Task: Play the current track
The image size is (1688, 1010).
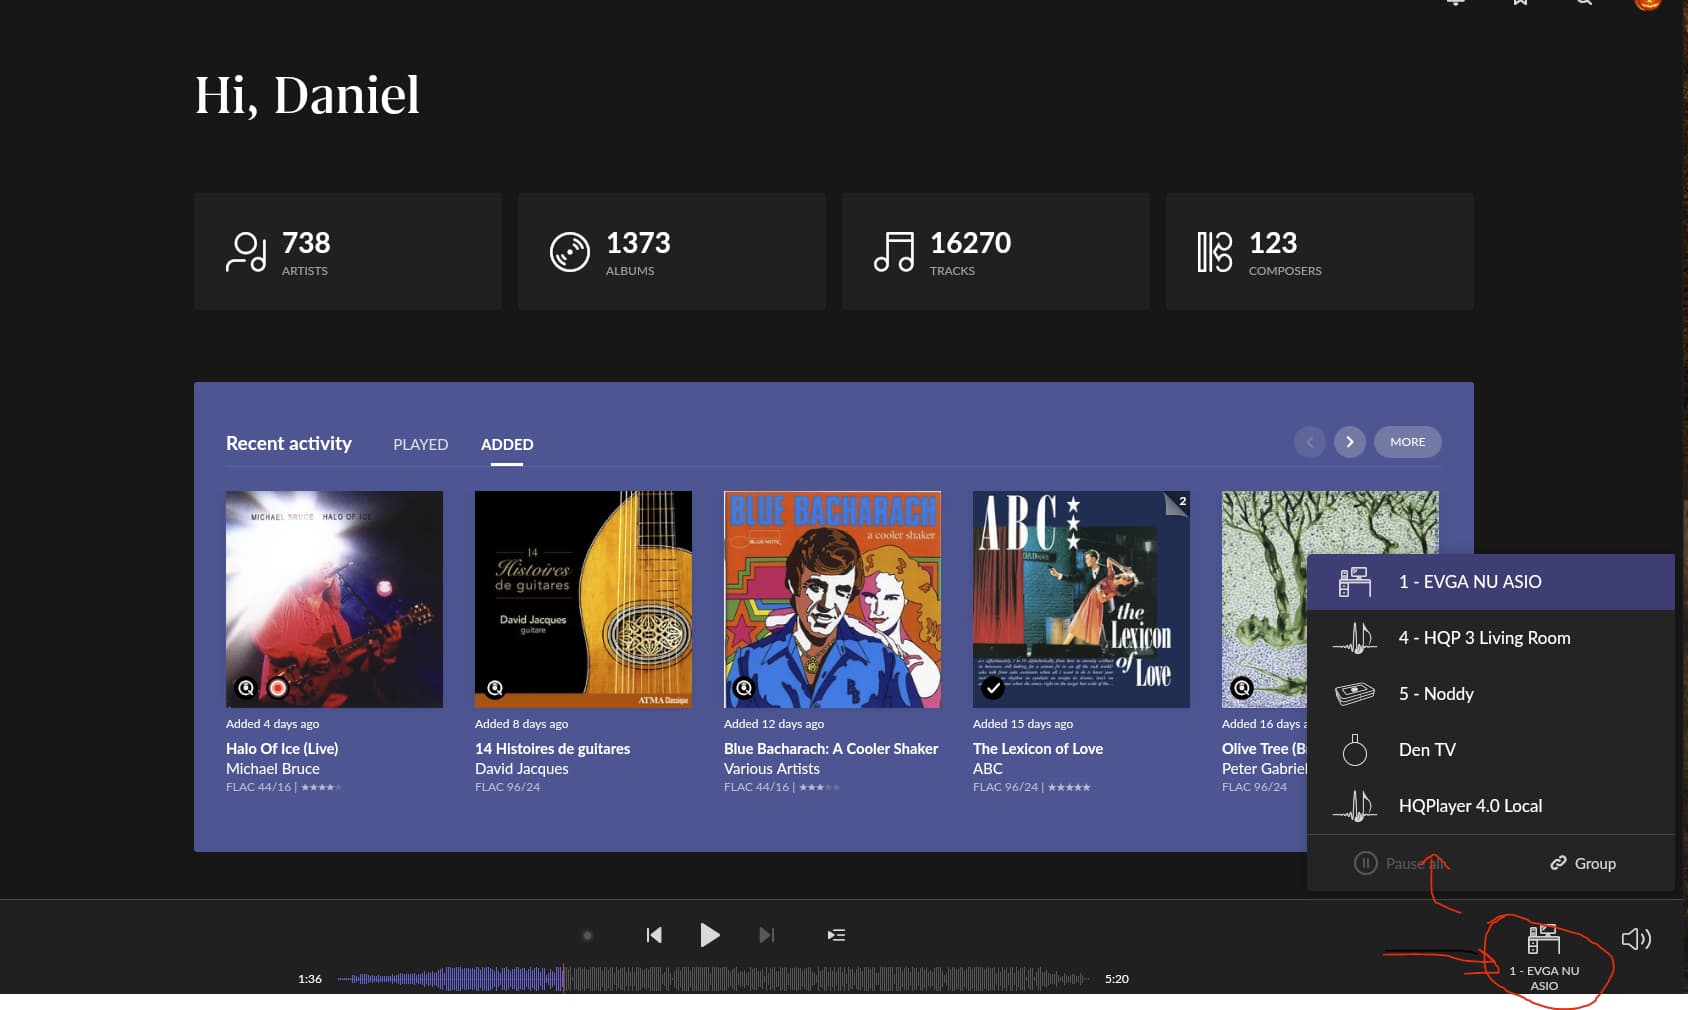Action: point(709,935)
